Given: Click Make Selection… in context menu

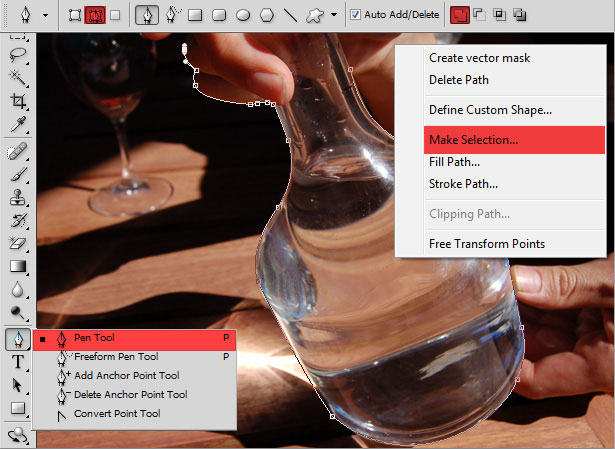Looking at the screenshot, I should pyautogui.click(x=514, y=140).
